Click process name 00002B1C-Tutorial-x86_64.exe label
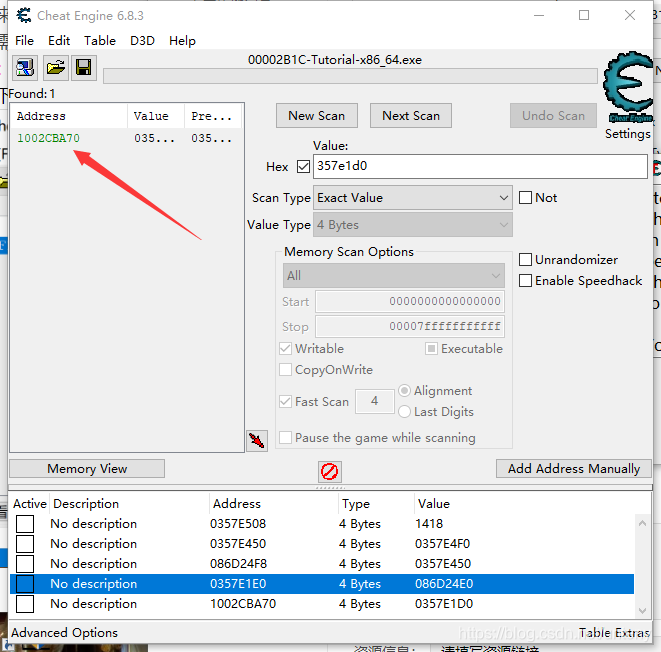This screenshot has height=652, width=661. [335, 60]
